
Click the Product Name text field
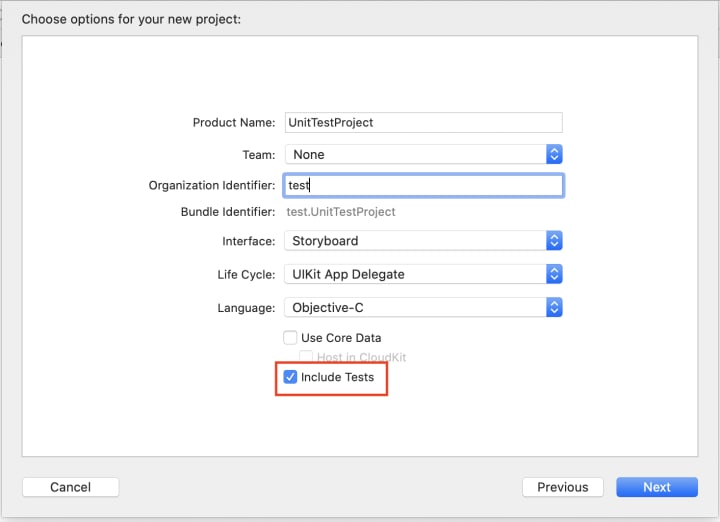pos(423,122)
